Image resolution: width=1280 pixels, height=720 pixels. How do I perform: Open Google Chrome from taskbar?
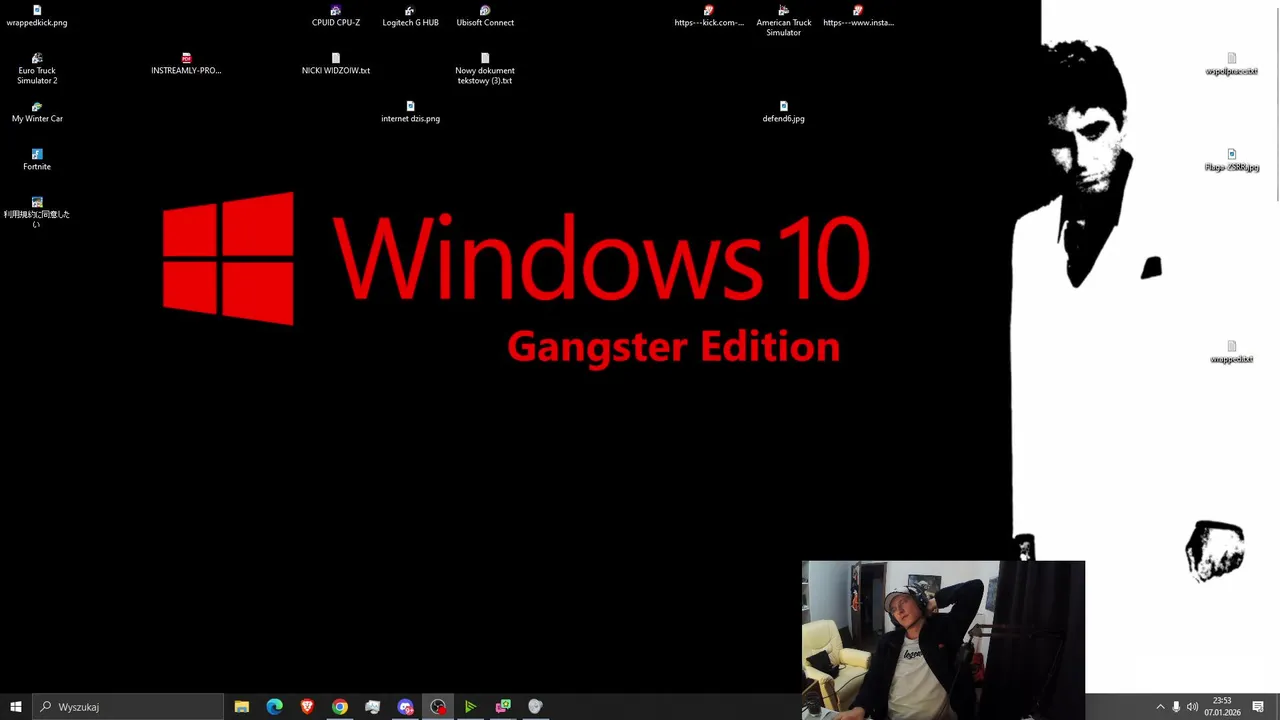coord(340,707)
